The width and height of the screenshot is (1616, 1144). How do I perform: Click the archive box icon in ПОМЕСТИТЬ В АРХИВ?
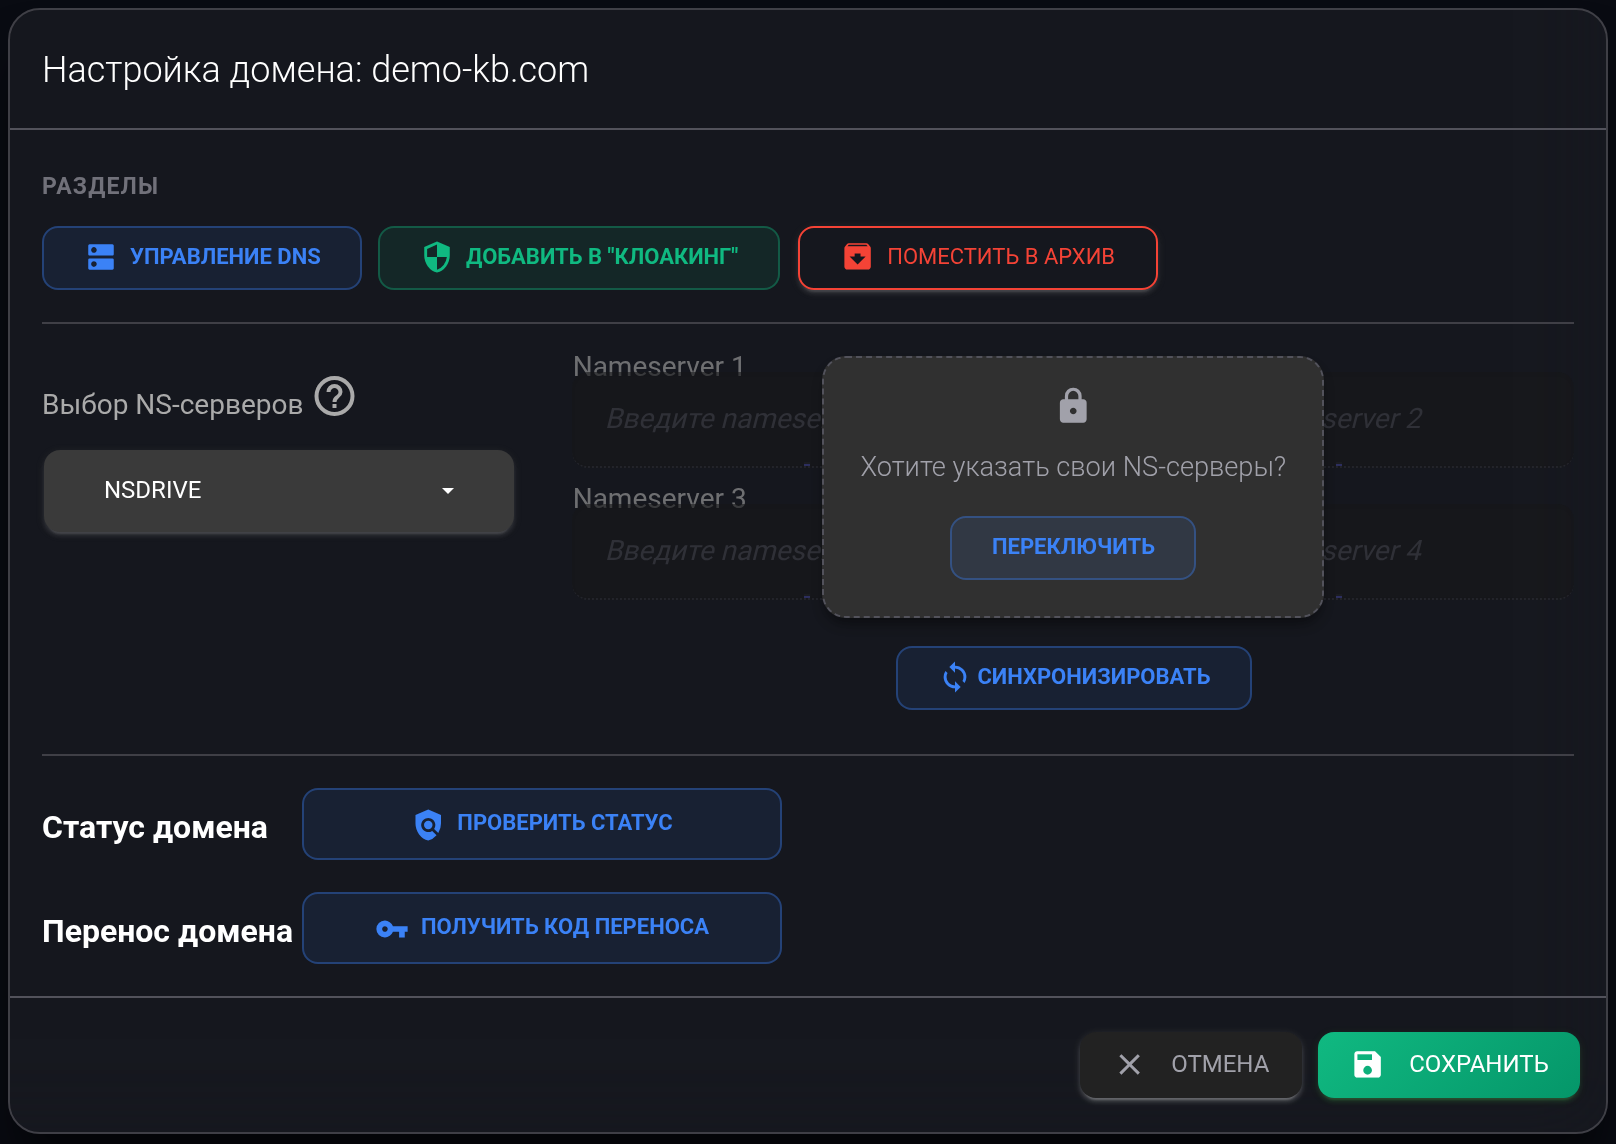tap(857, 257)
